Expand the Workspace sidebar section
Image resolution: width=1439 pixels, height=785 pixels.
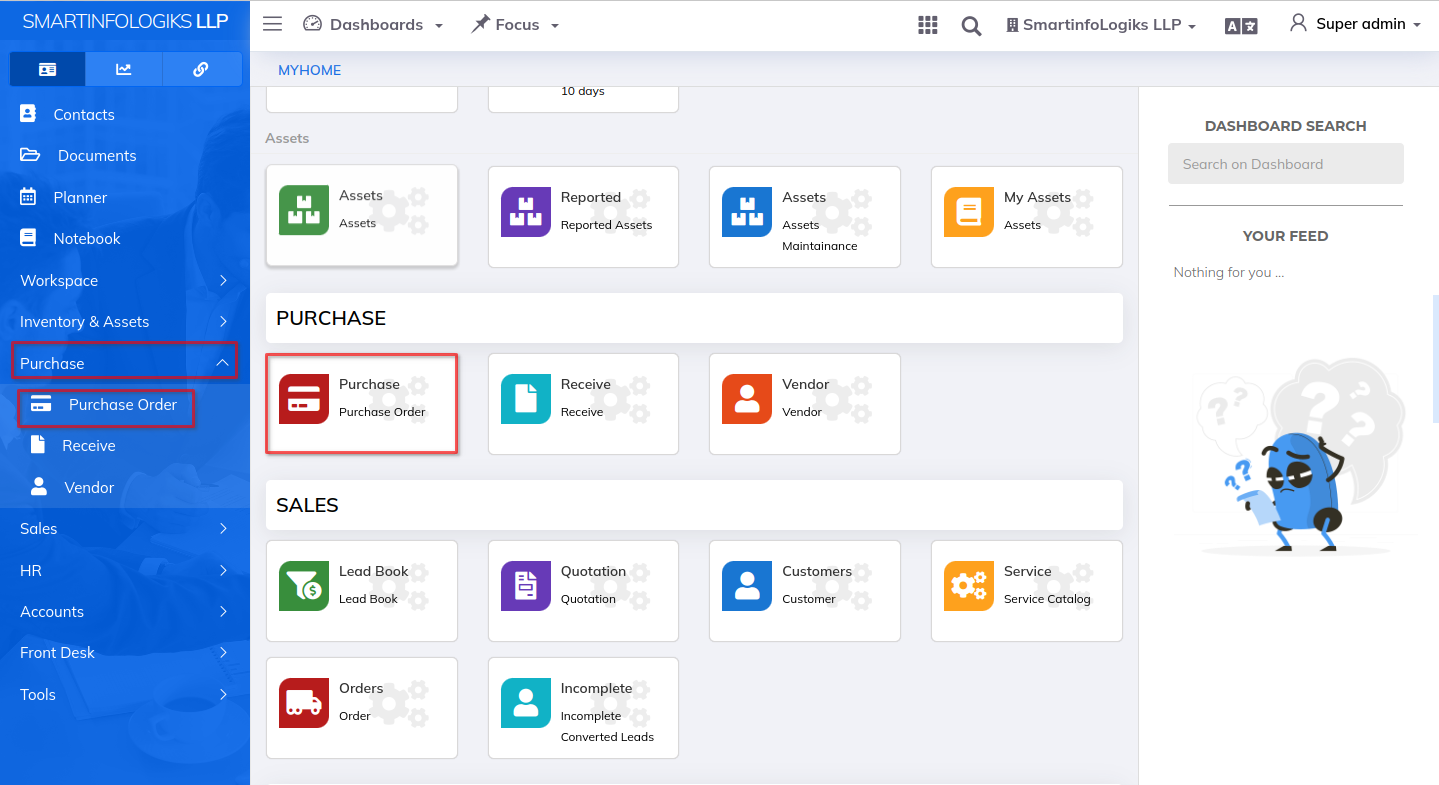tap(125, 280)
